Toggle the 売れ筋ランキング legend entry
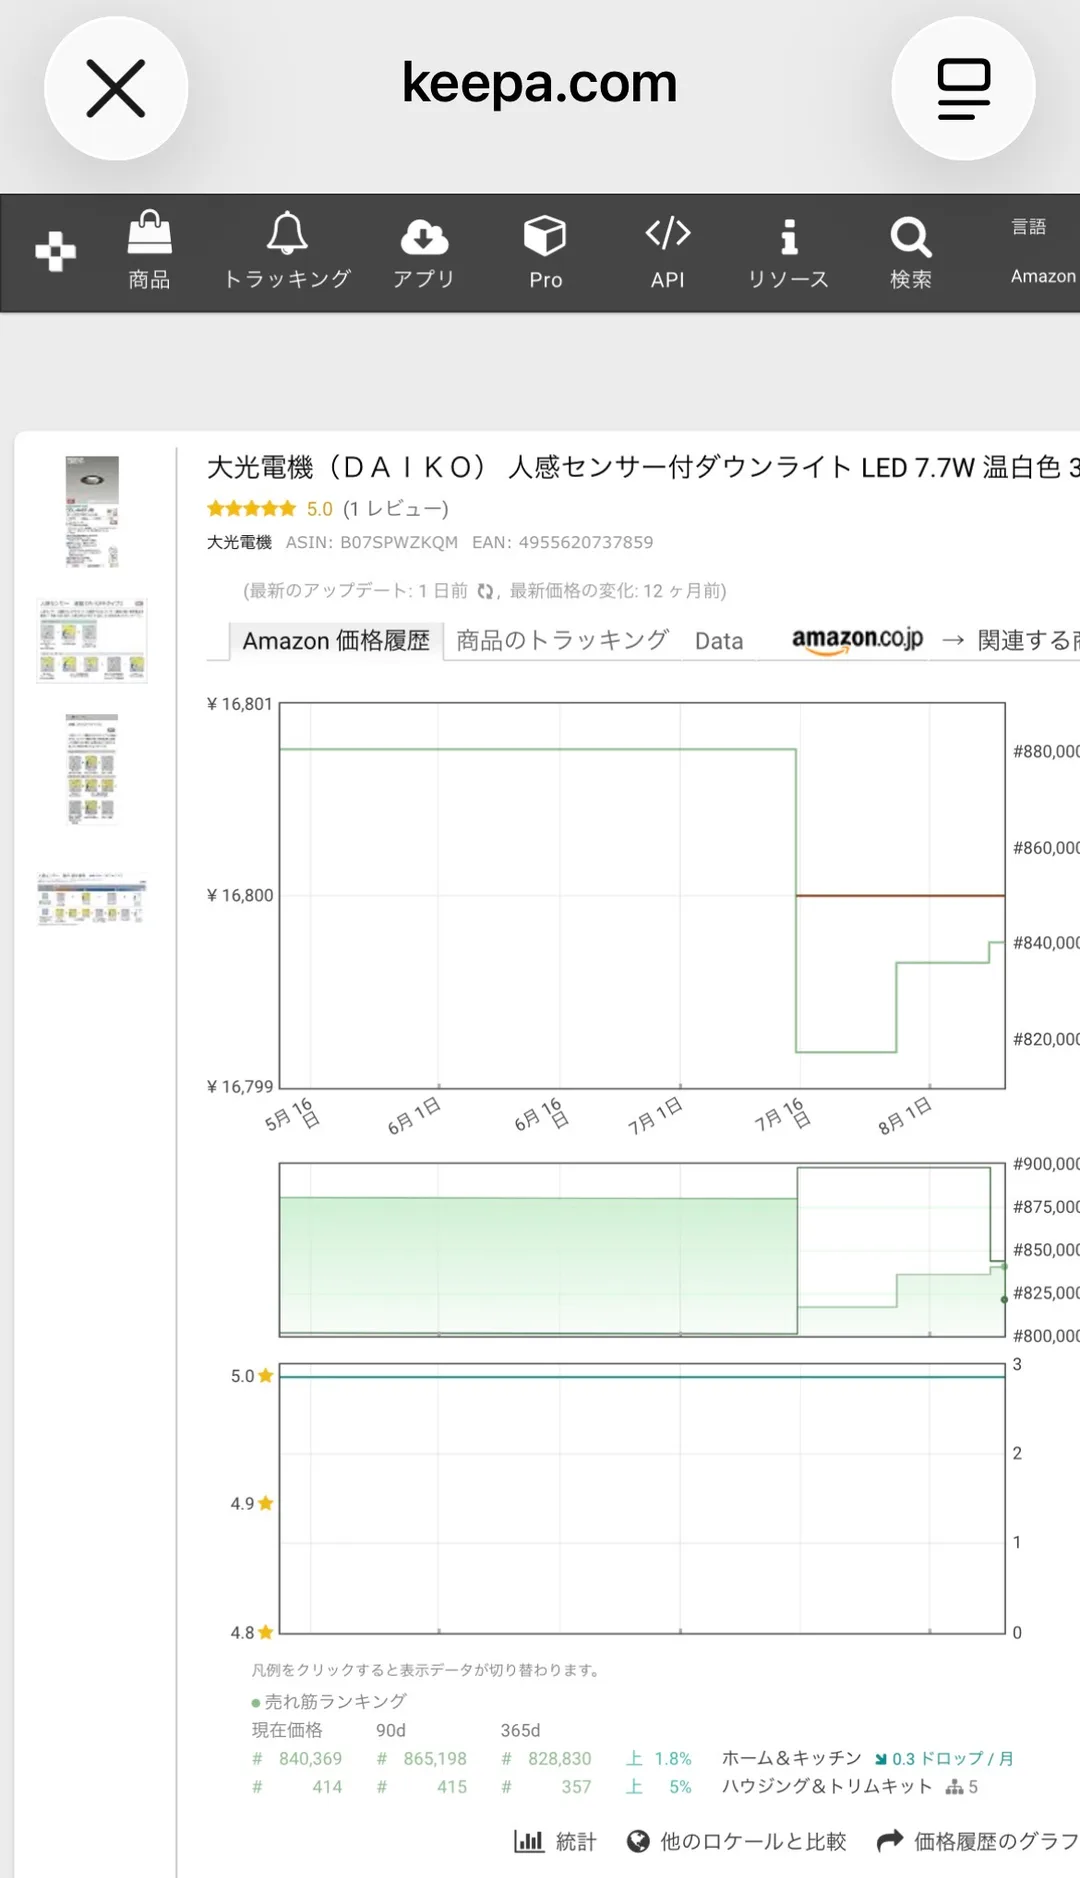The height and width of the screenshot is (1878, 1080). (x=329, y=1701)
